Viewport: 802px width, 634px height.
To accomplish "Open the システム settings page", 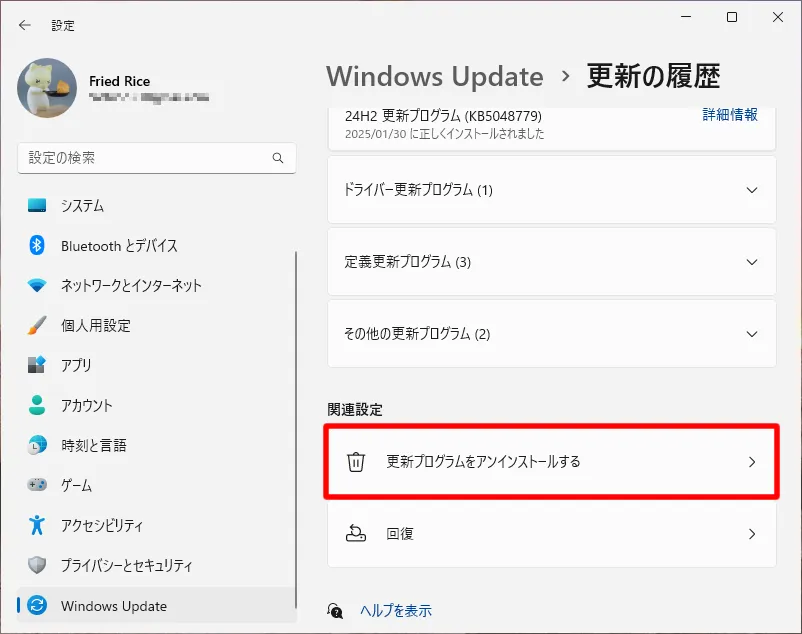I will (x=157, y=206).
